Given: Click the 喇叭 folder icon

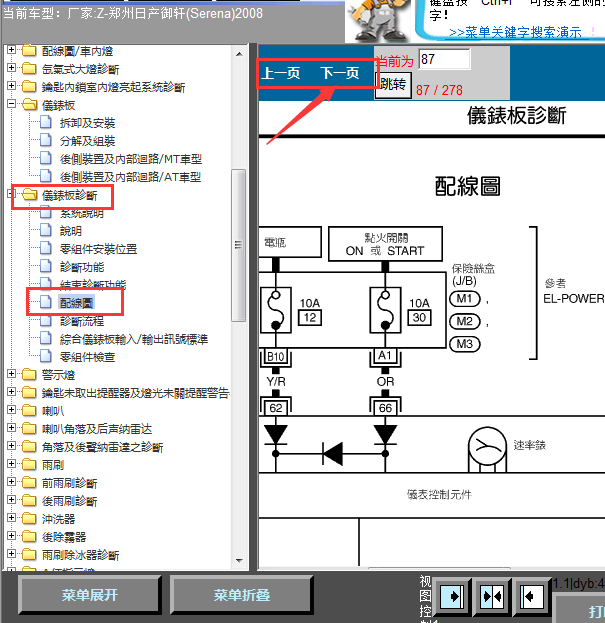Looking at the screenshot, I should 29,410.
